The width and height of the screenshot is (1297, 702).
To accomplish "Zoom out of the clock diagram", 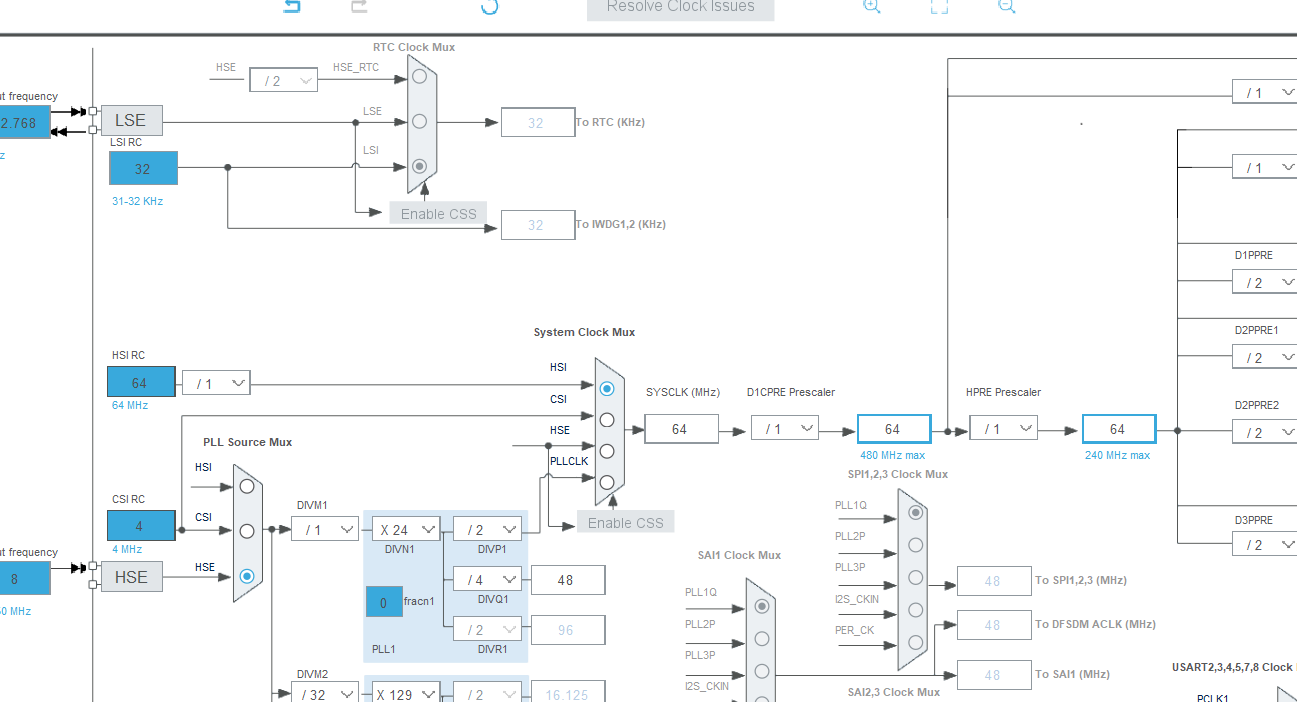I will (1007, 6).
